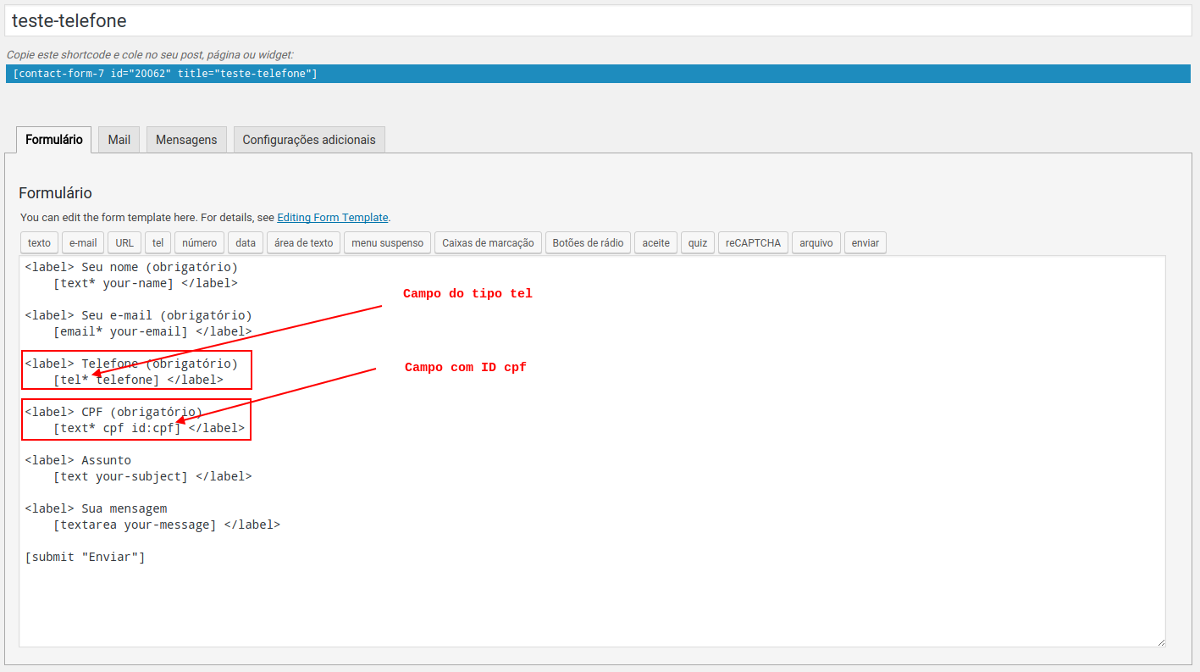The image size is (1200, 672).
Task: Insert a Botões de rádio field
Action: point(587,242)
